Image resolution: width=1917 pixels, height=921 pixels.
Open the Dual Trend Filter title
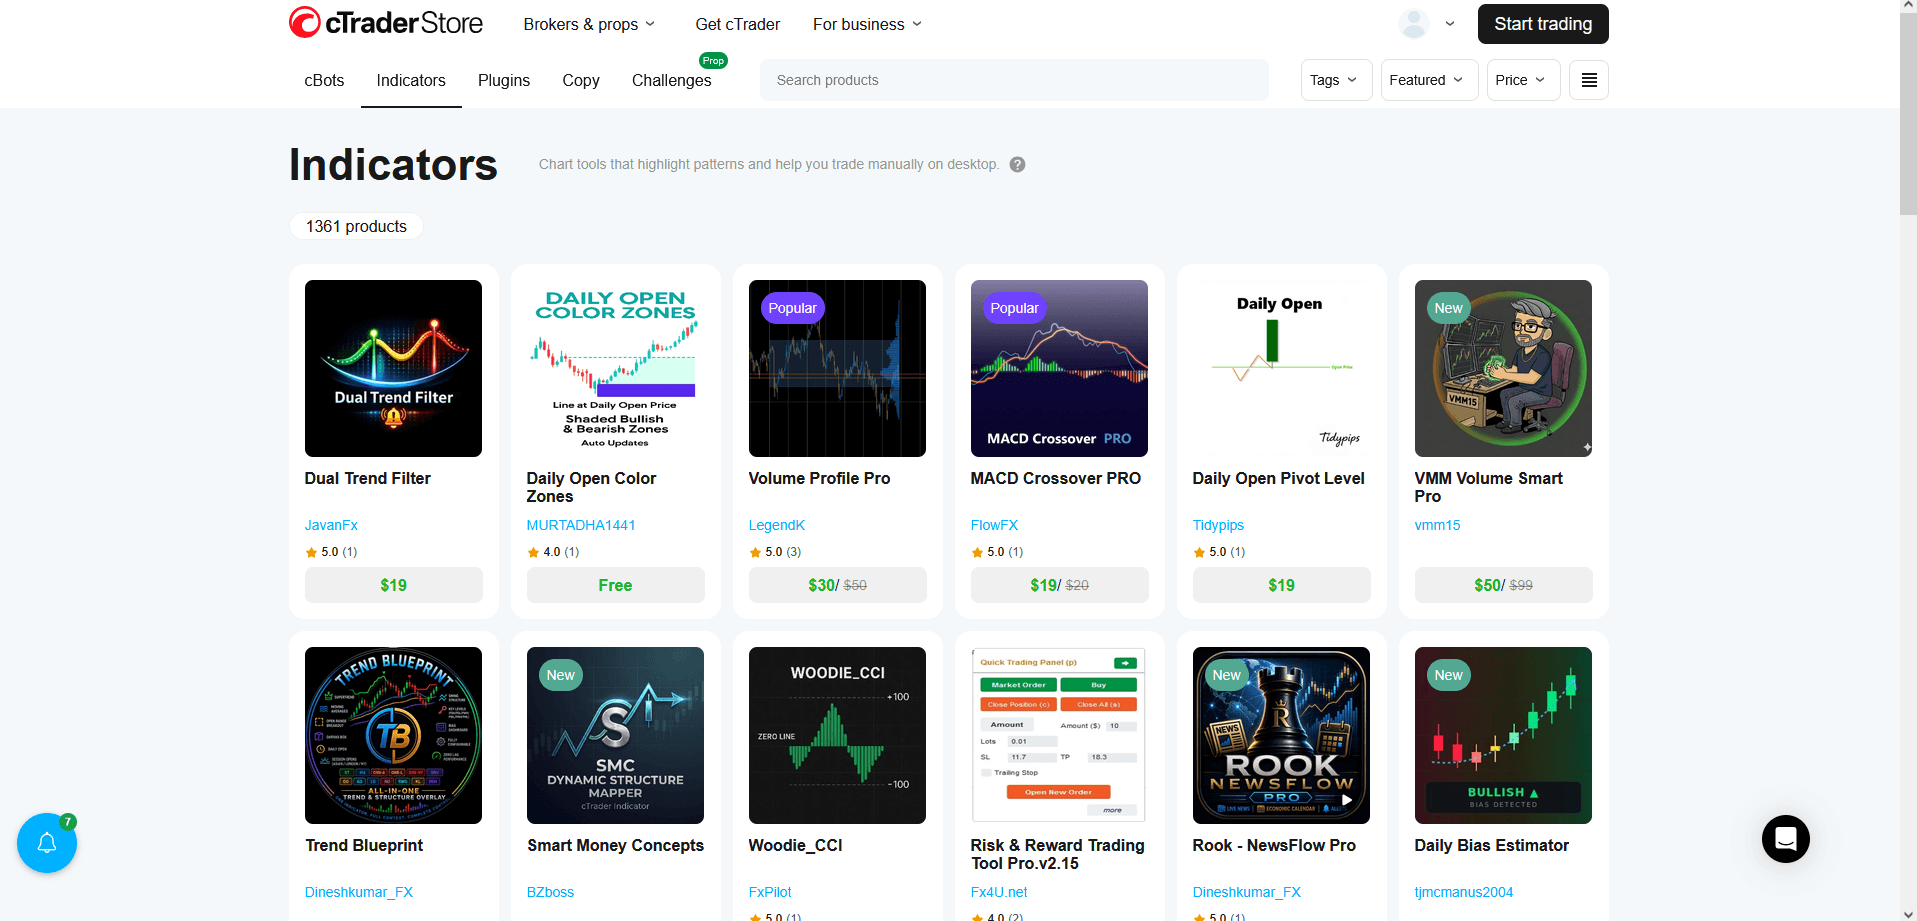coord(368,478)
